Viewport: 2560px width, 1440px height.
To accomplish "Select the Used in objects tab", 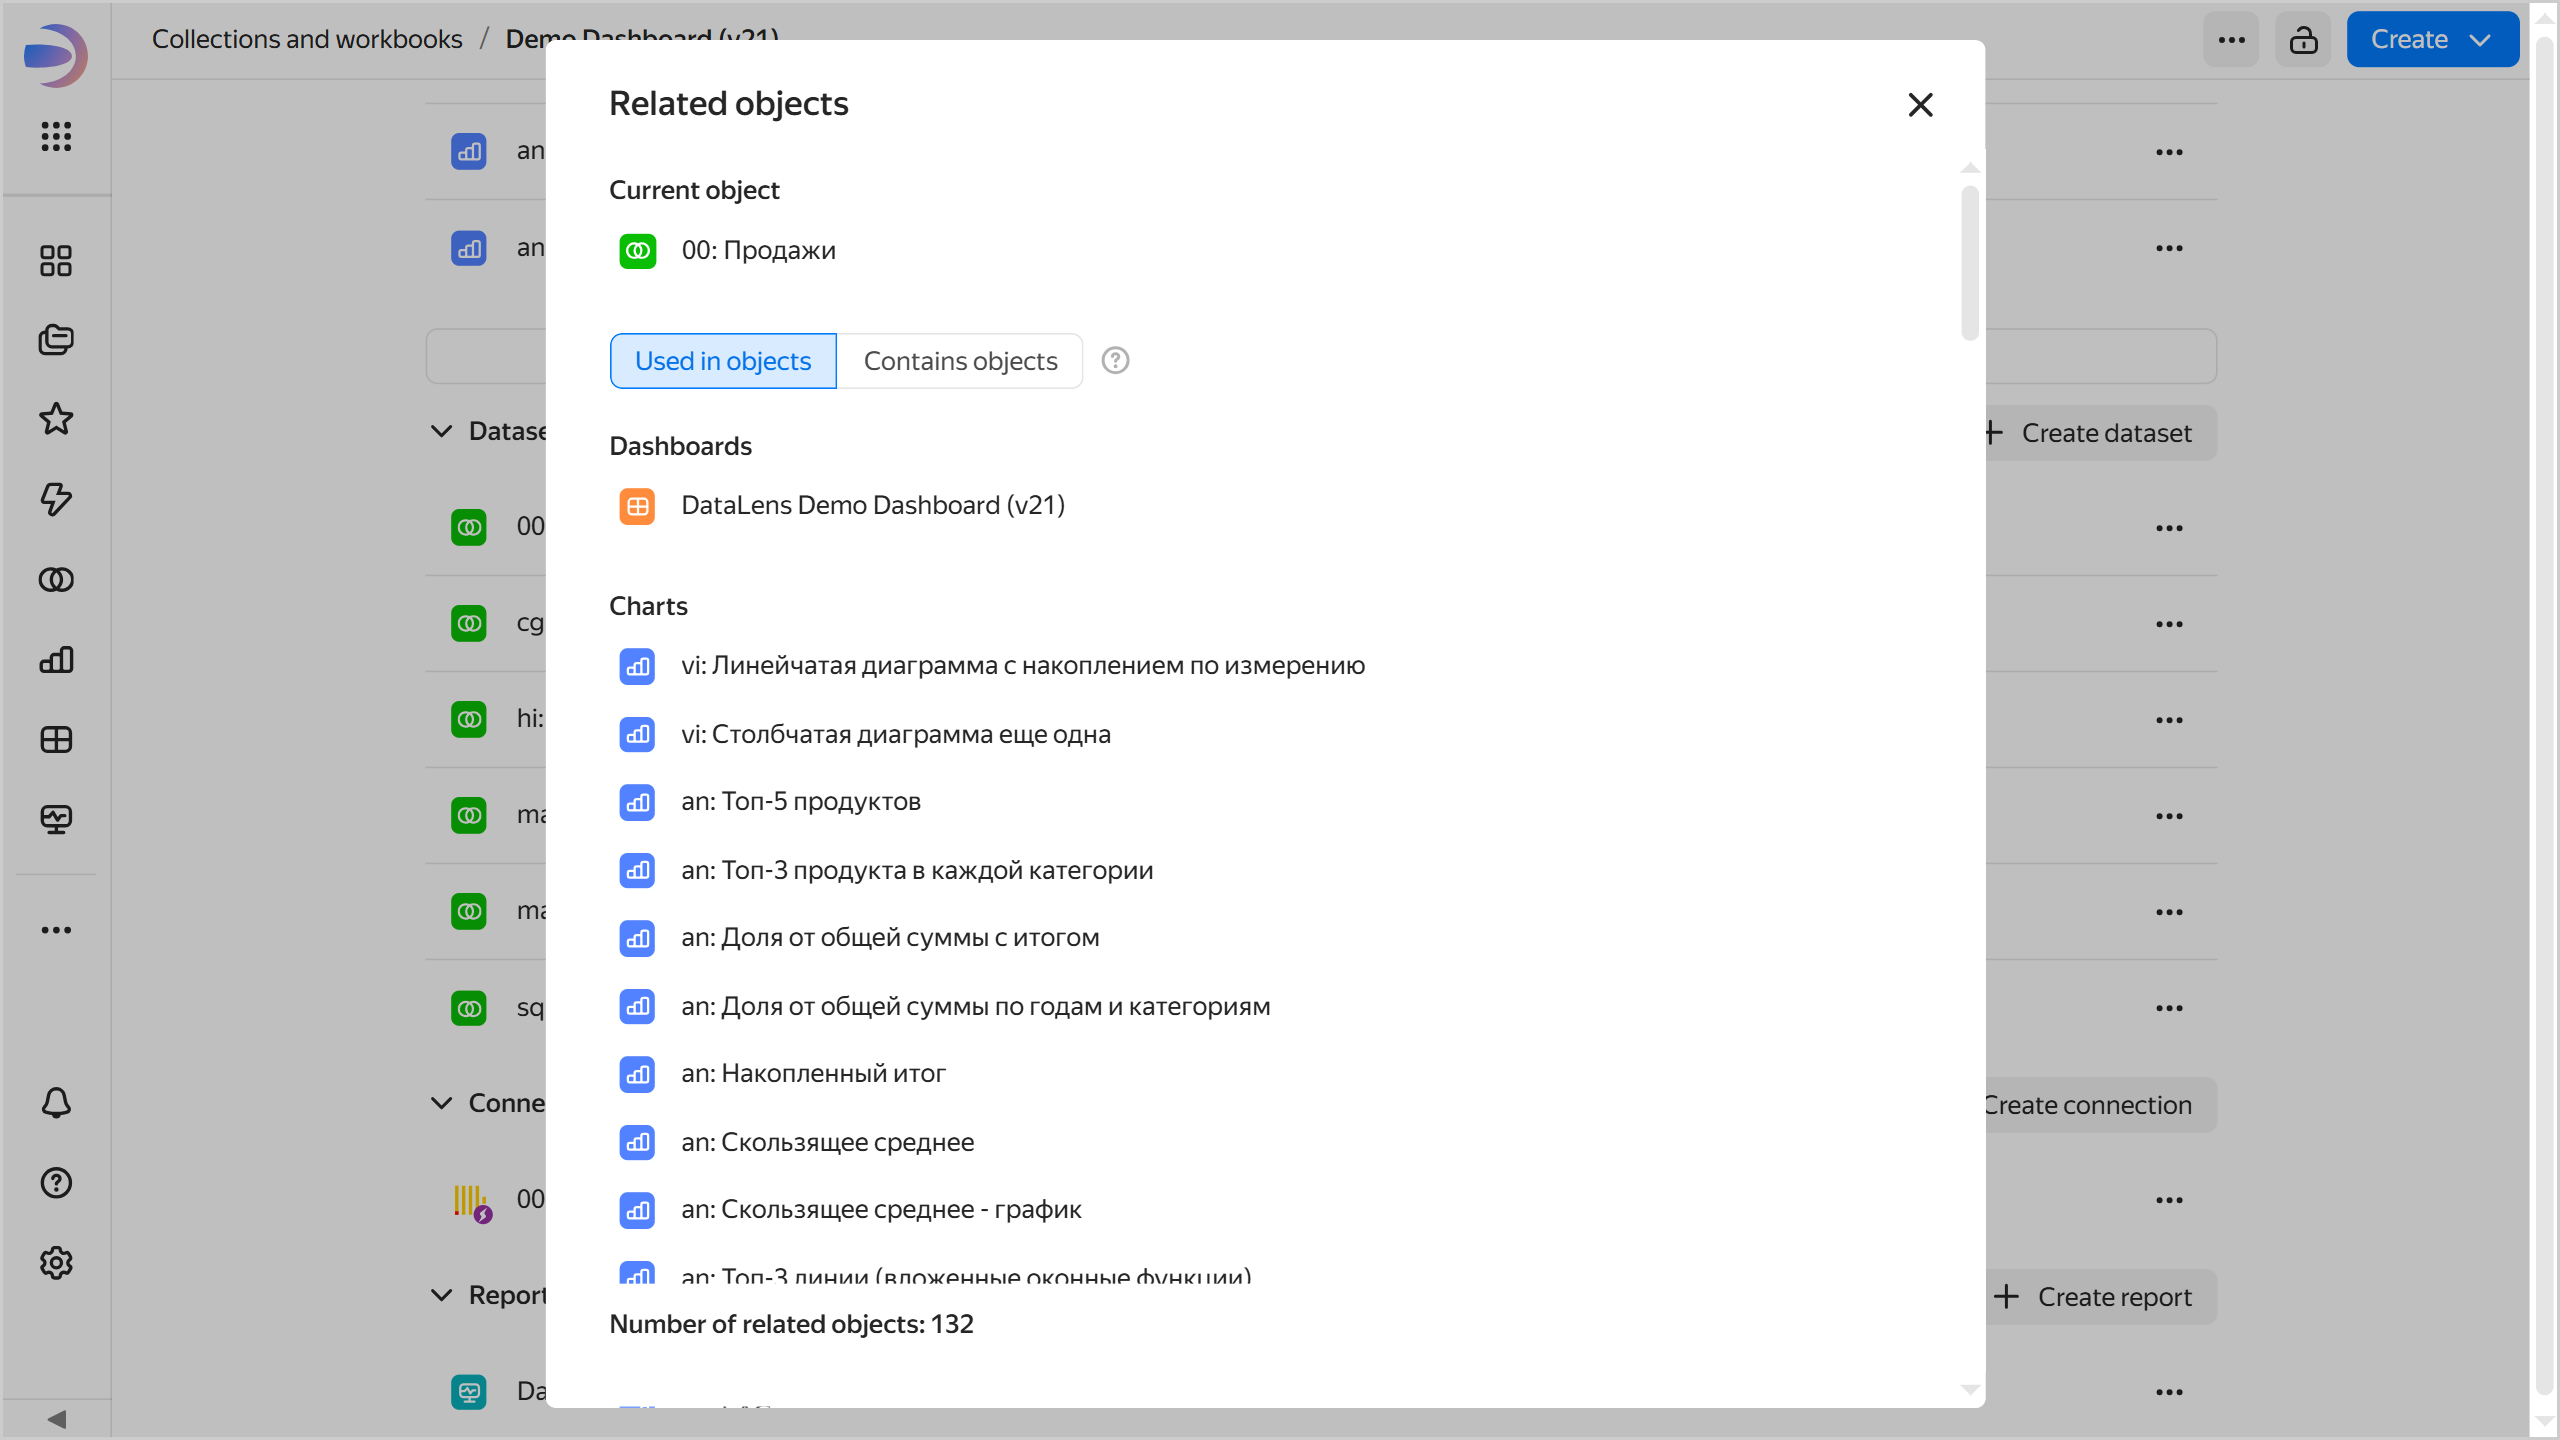I will pos(723,361).
